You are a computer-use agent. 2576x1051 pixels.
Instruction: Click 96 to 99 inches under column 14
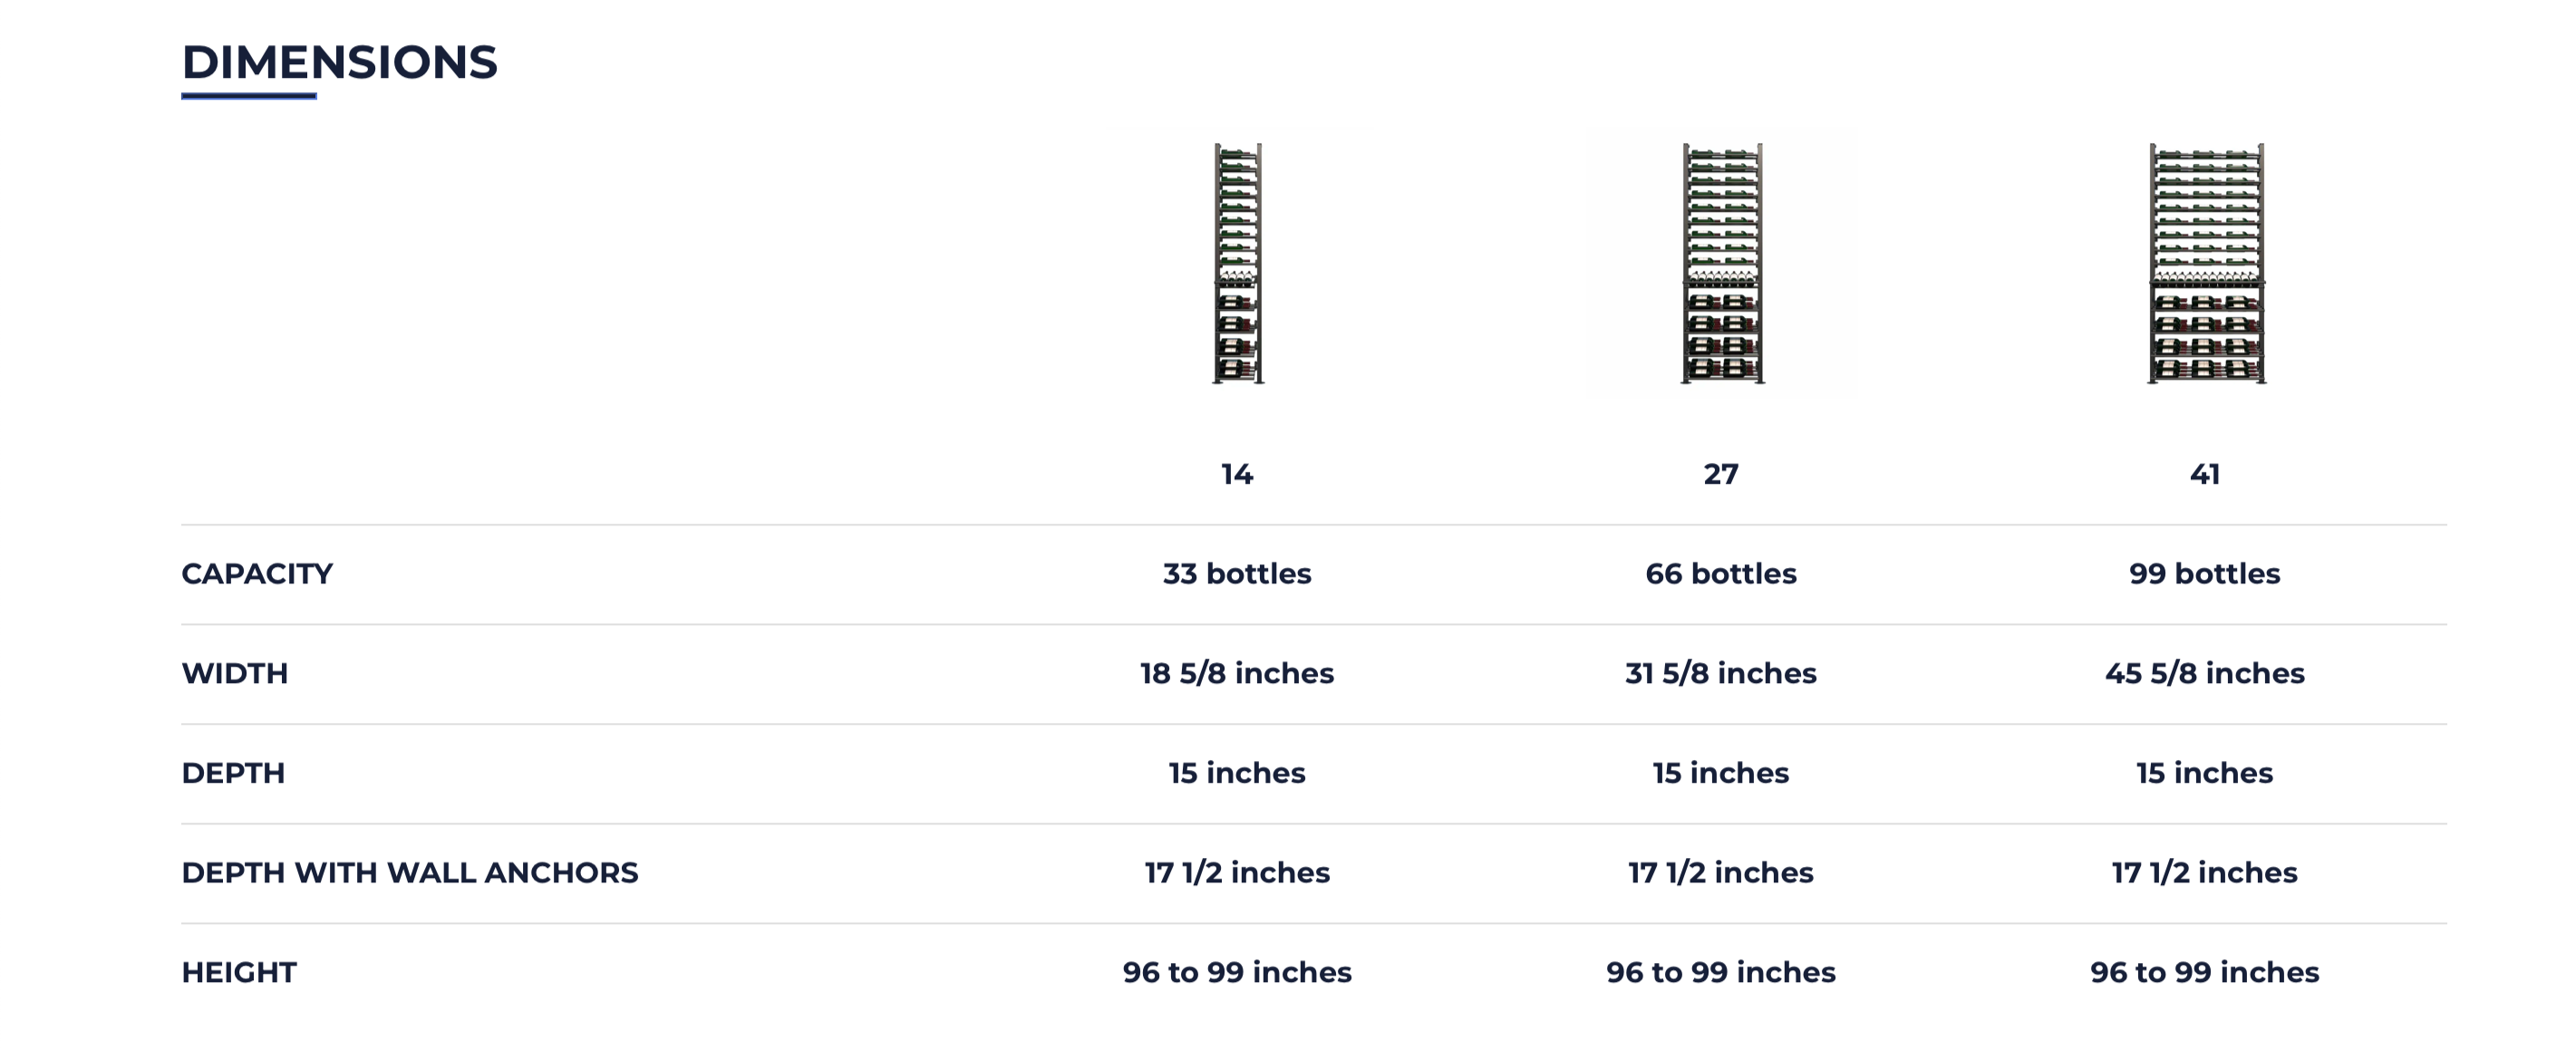pos(1237,972)
